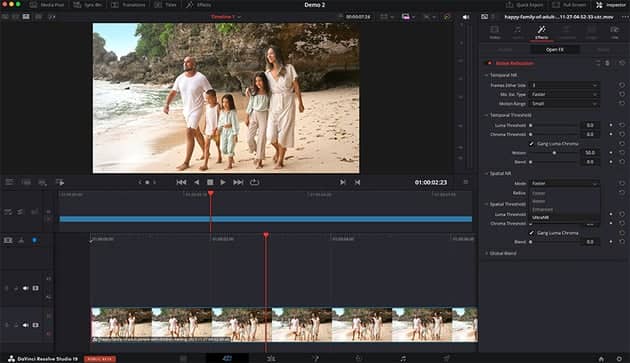
Task: Collapse the Spatial NR section
Action: tap(486, 174)
